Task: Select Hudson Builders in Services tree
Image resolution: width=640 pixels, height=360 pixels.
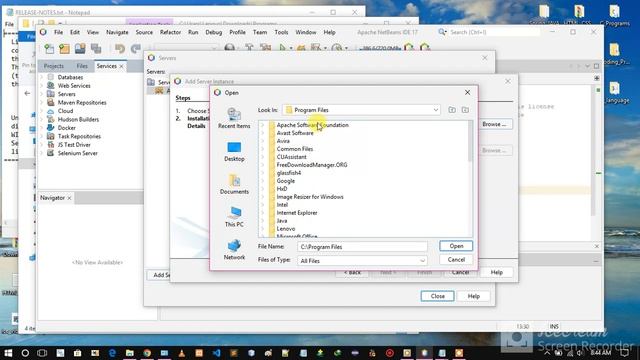Action: (x=78, y=120)
